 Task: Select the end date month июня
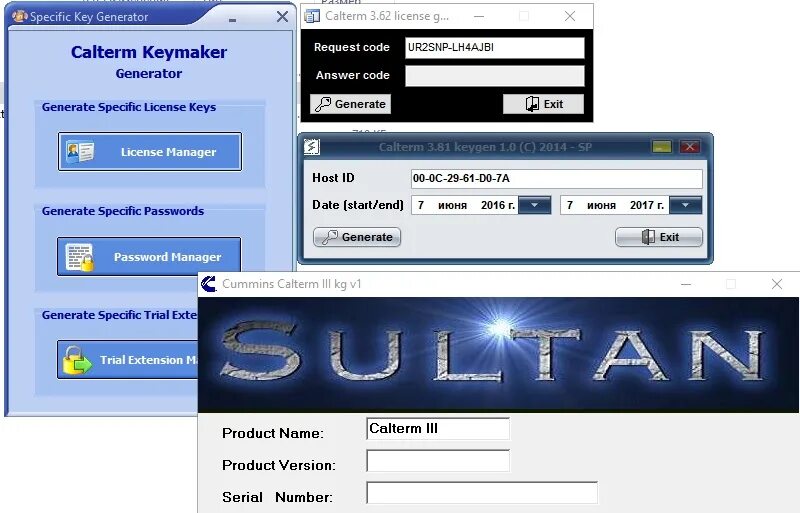(x=602, y=205)
